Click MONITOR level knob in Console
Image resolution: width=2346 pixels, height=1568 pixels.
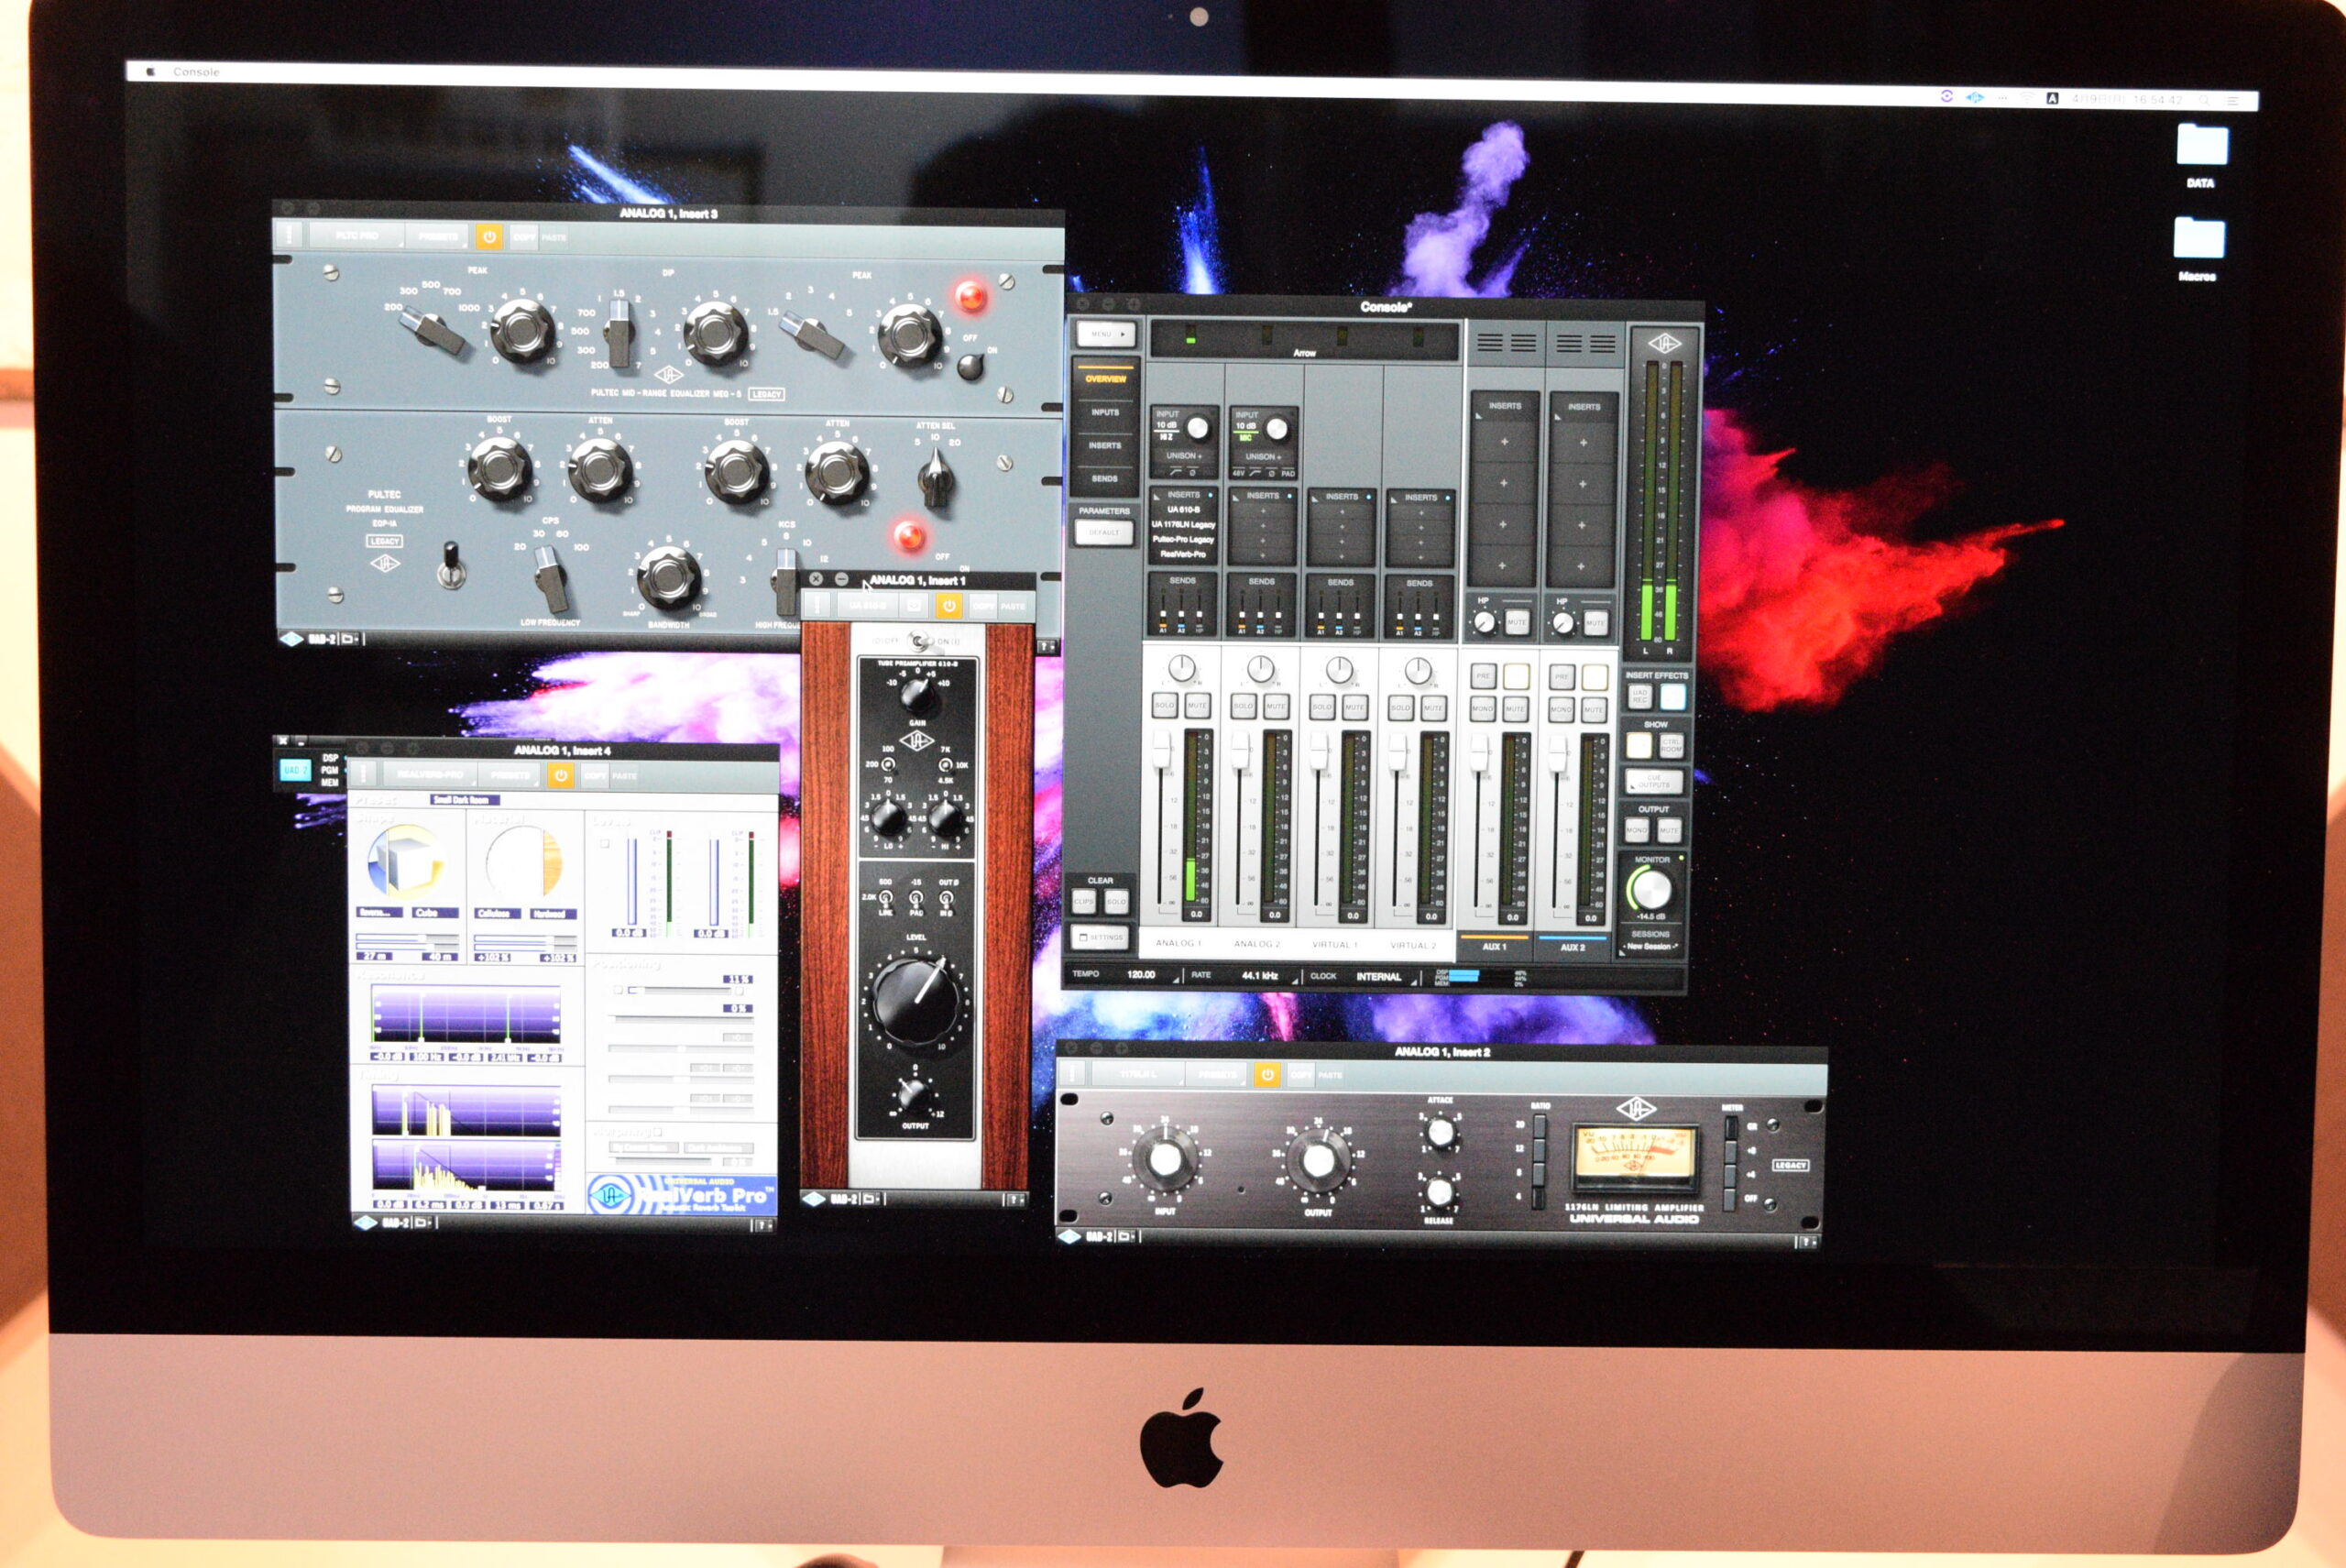point(1651,888)
